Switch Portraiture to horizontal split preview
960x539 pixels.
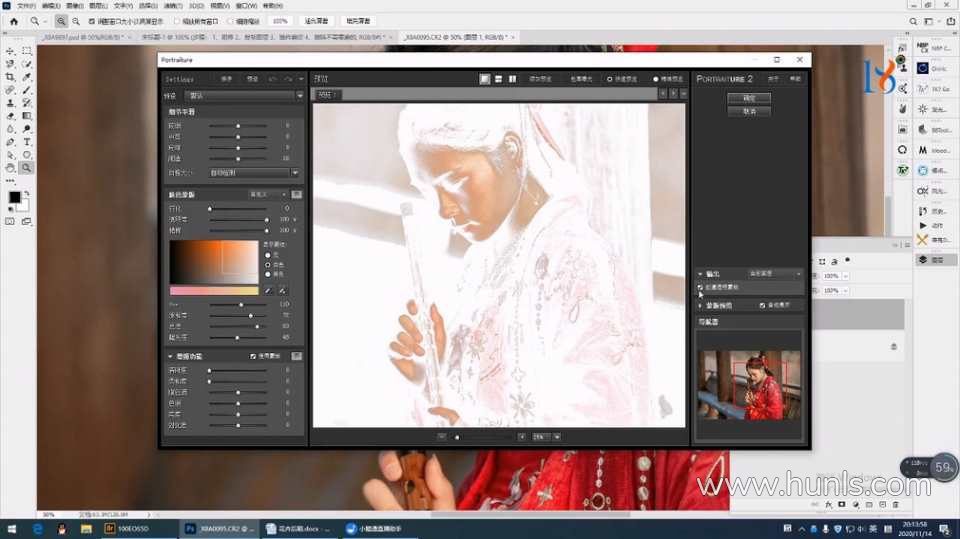tap(498, 79)
